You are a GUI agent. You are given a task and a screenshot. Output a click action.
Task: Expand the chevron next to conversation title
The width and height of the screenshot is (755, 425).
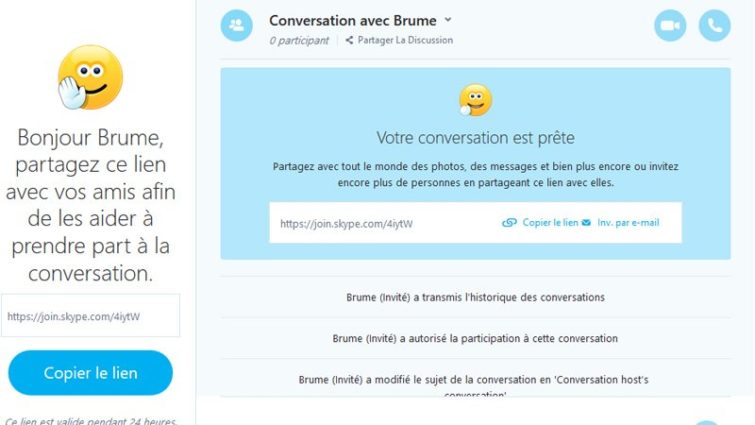tap(448, 20)
